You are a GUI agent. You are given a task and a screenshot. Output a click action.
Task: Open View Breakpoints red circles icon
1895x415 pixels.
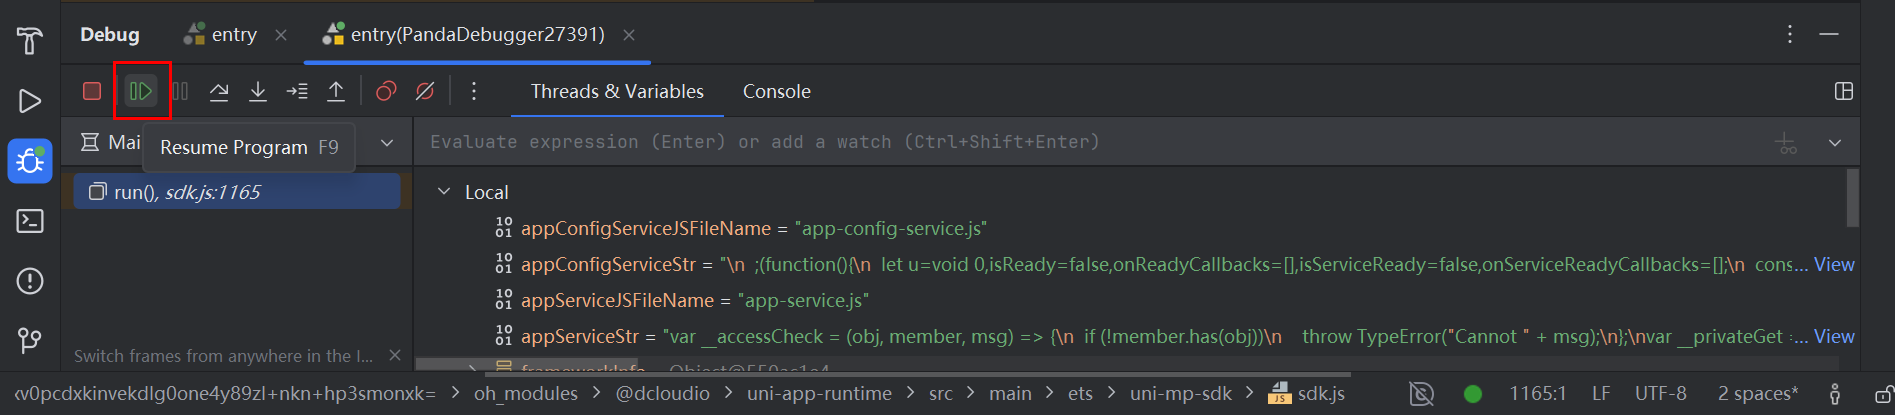(x=386, y=91)
